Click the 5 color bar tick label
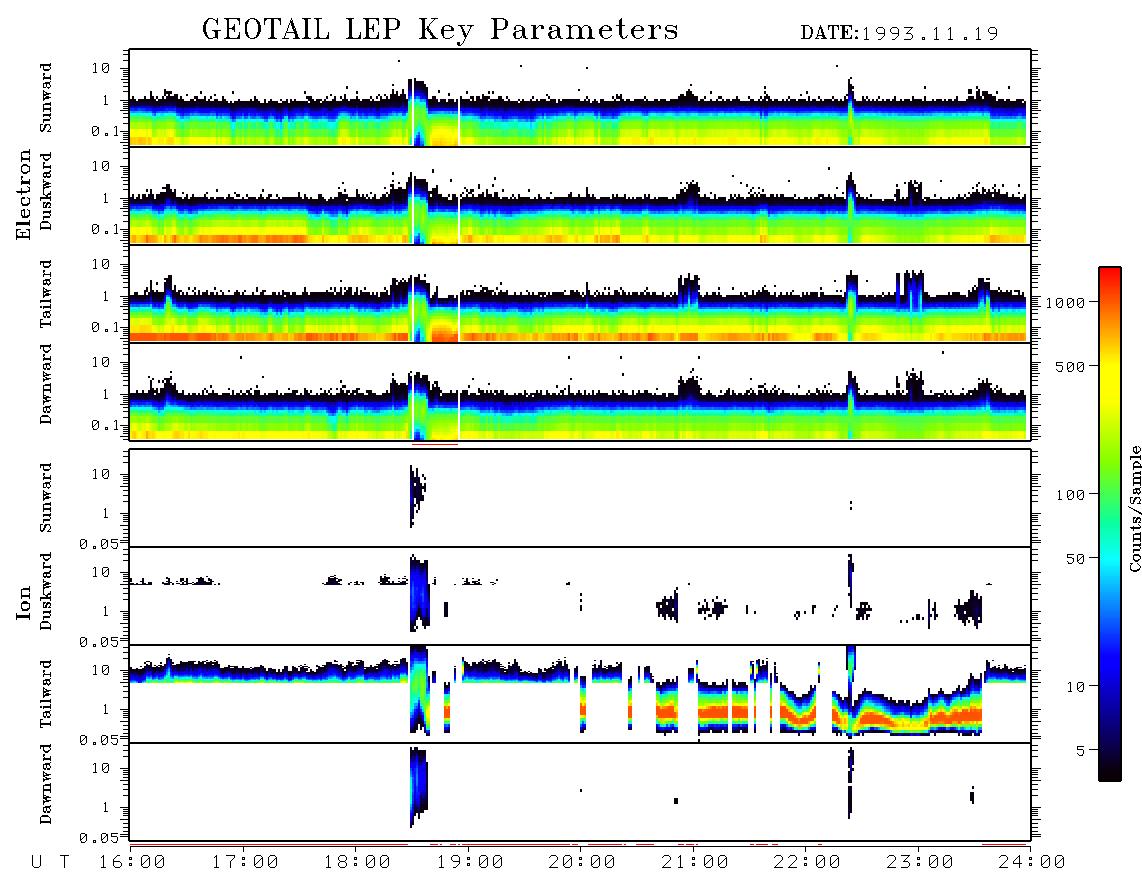The height and width of the screenshot is (880, 1142). [1081, 751]
